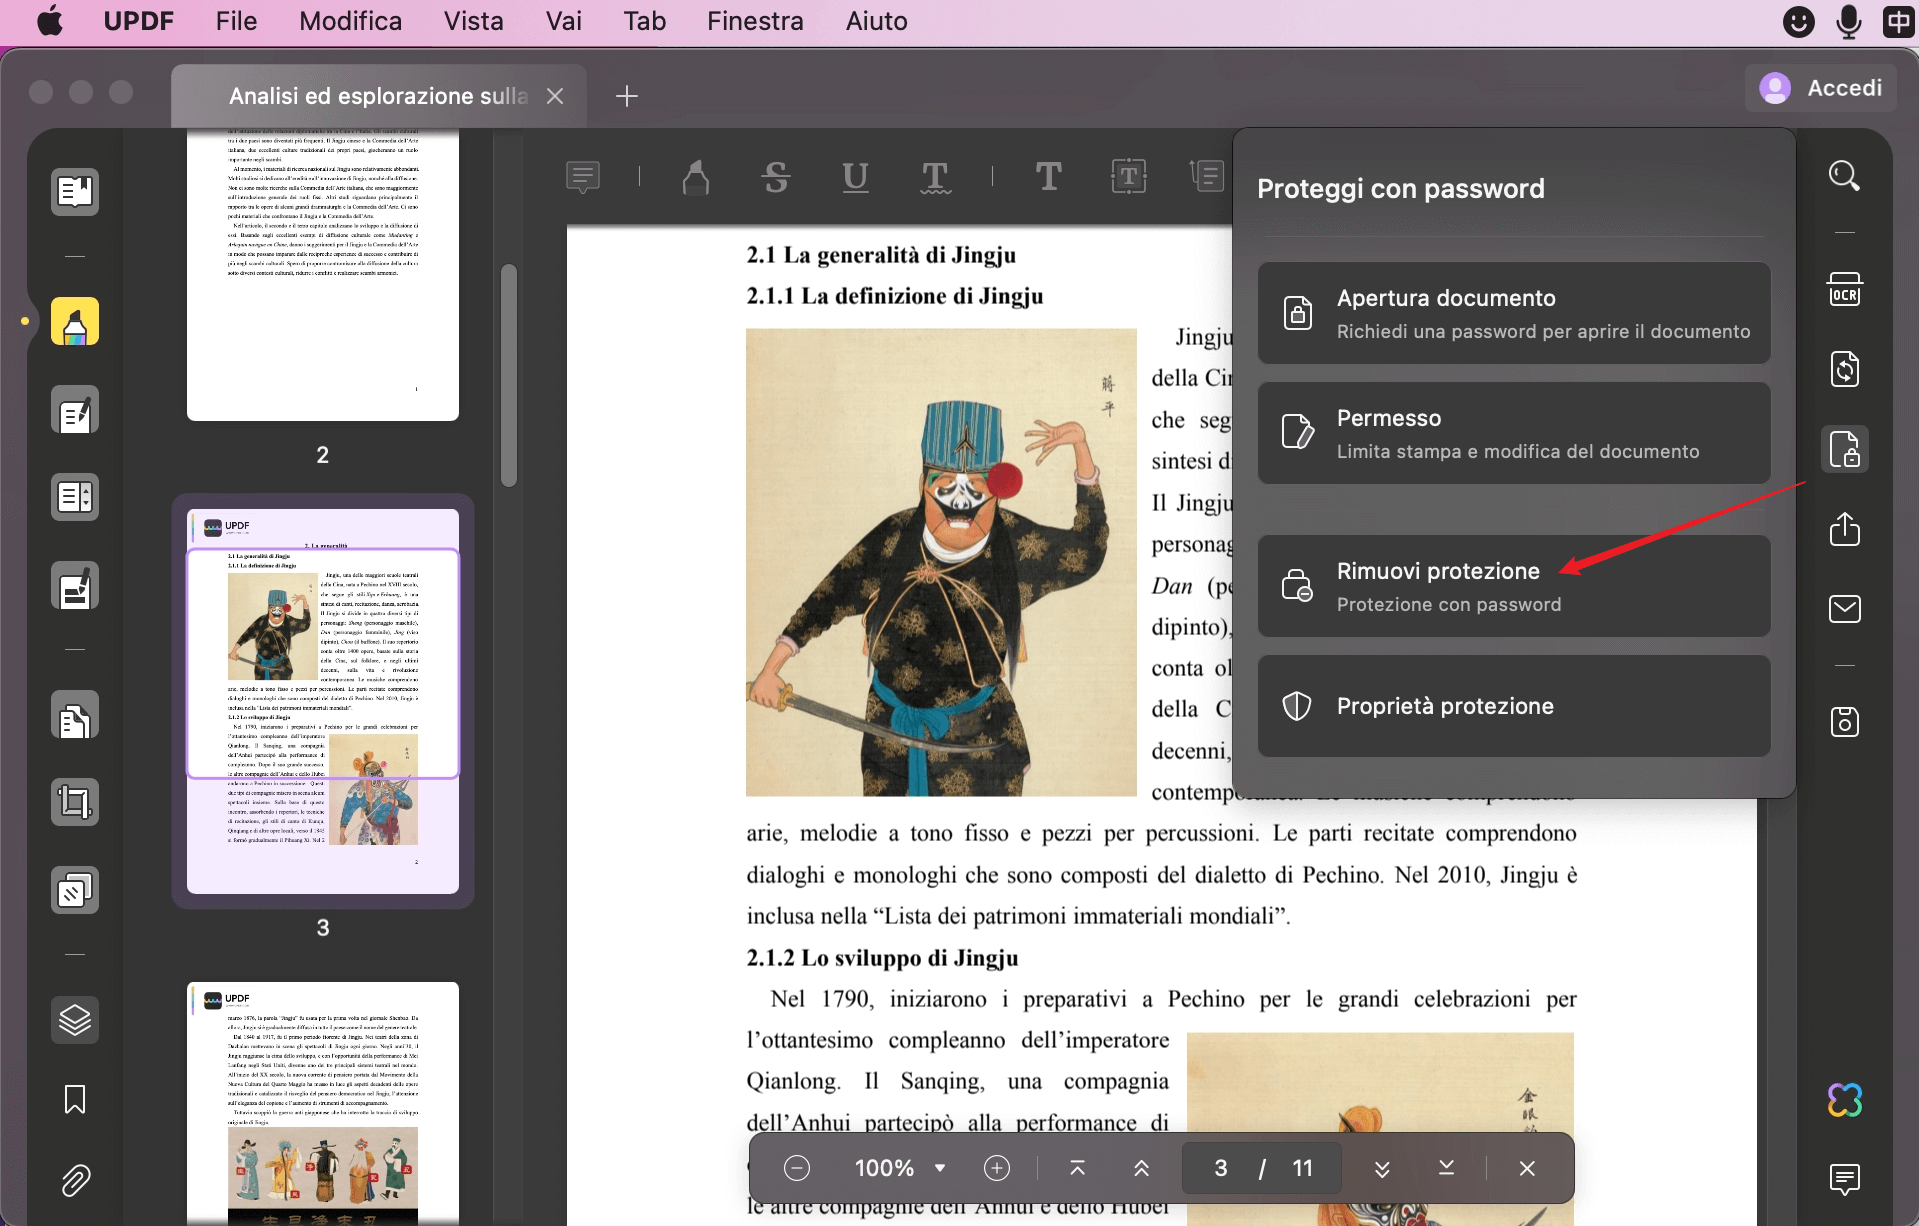Edit the current page number field
Image resolution: width=1919 pixels, height=1226 pixels.
click(x=1221, y=1168)
